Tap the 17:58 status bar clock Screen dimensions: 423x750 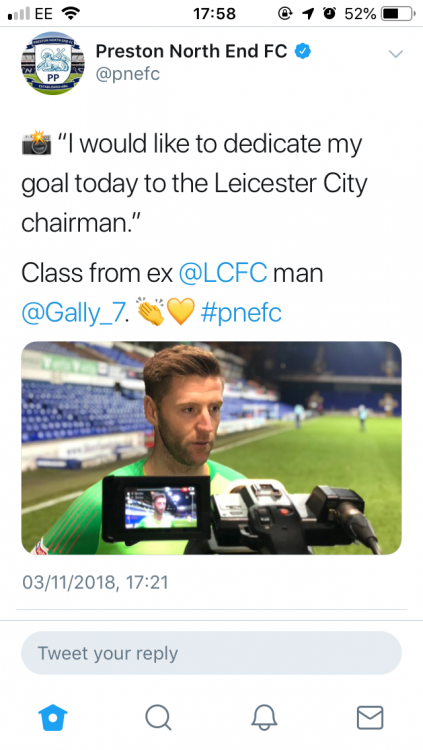(x=214, y=14)
